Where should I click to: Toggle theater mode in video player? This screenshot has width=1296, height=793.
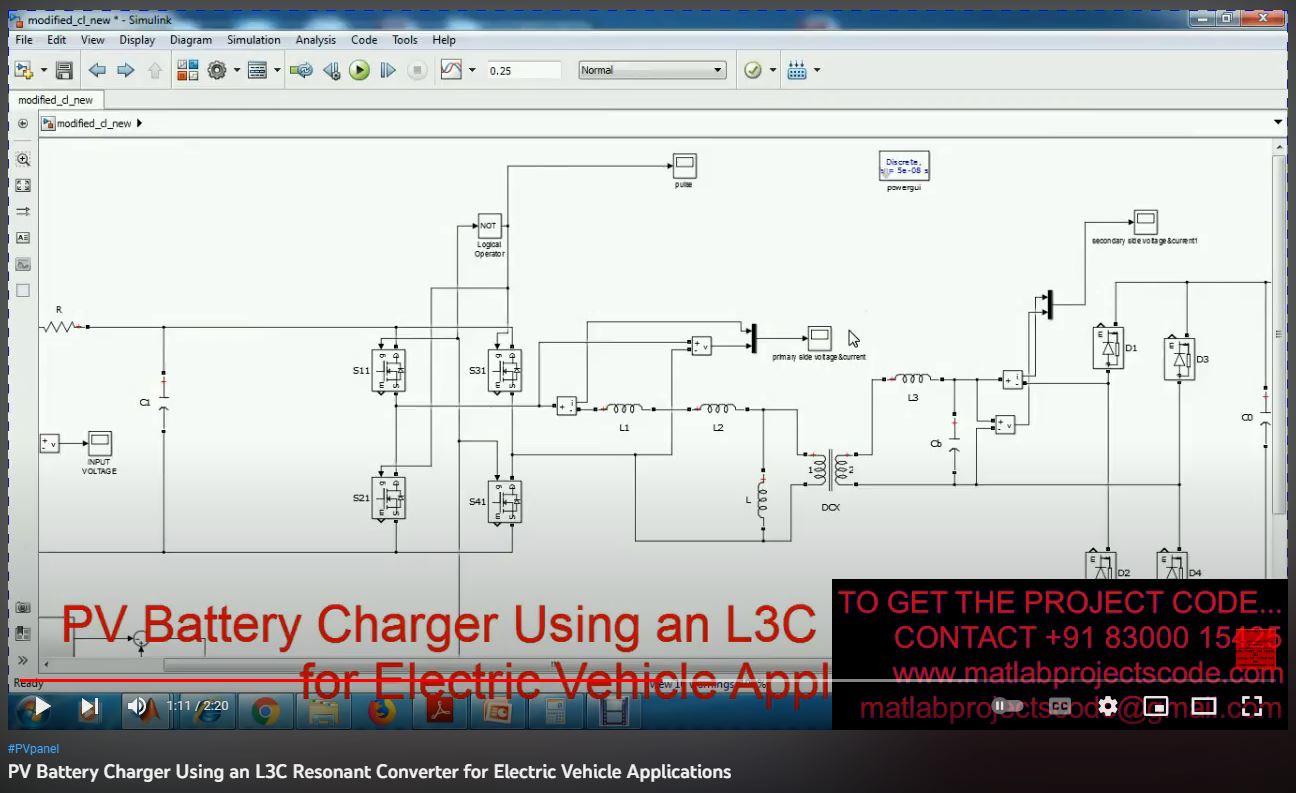[x=1204, y=706]
